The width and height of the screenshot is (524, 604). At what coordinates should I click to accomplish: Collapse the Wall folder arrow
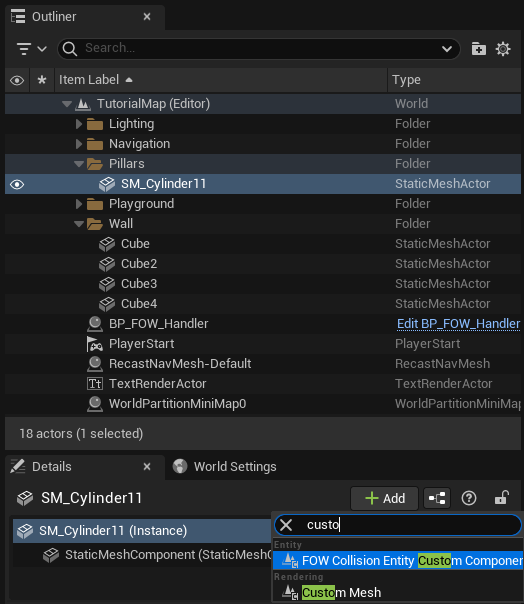(79, 224)
